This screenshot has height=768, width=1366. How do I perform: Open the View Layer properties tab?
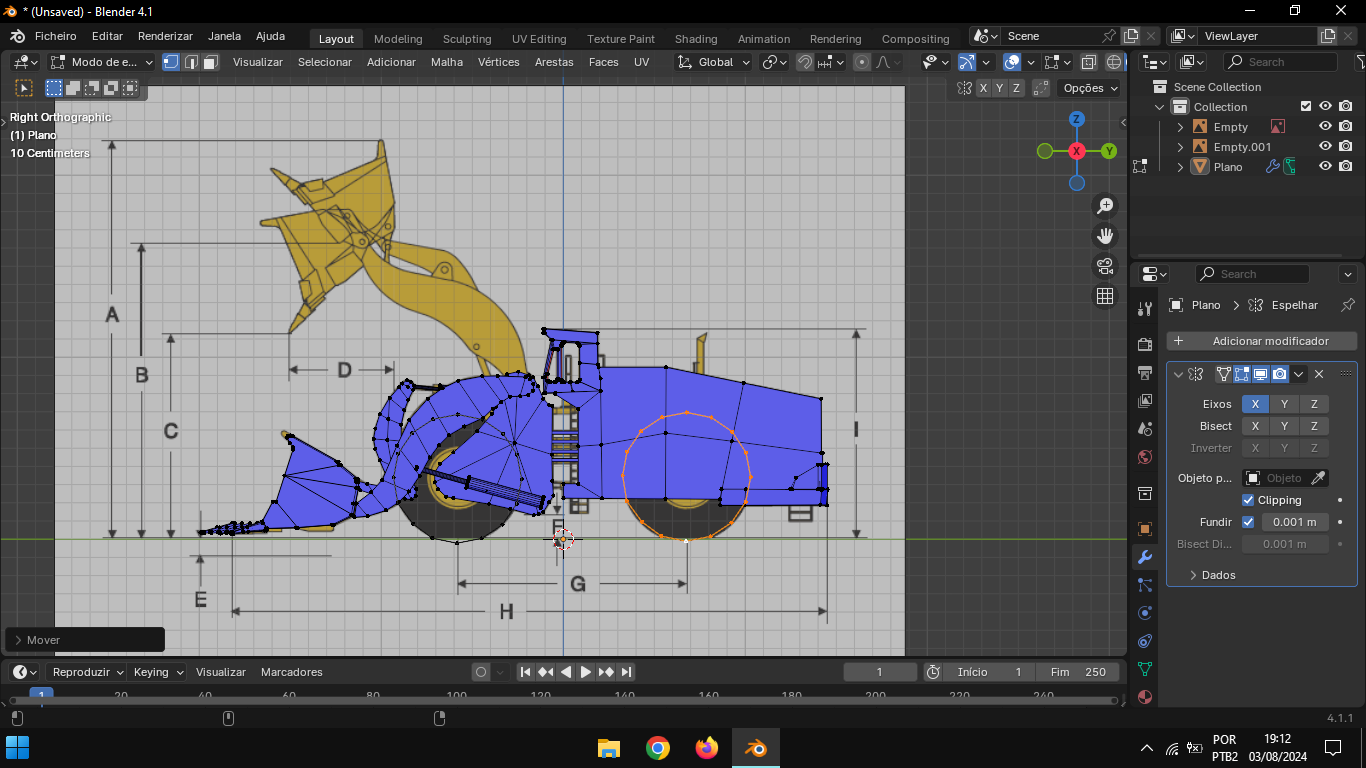point(1145,401)
